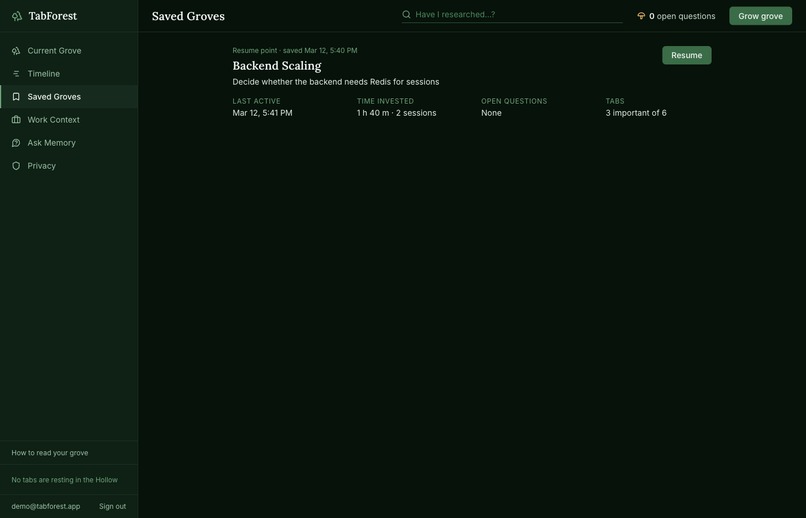The height and width of the screenshot is (518, 806).
Task: Select Saved Groves in sidebar
Action: [x=69, y=97]
